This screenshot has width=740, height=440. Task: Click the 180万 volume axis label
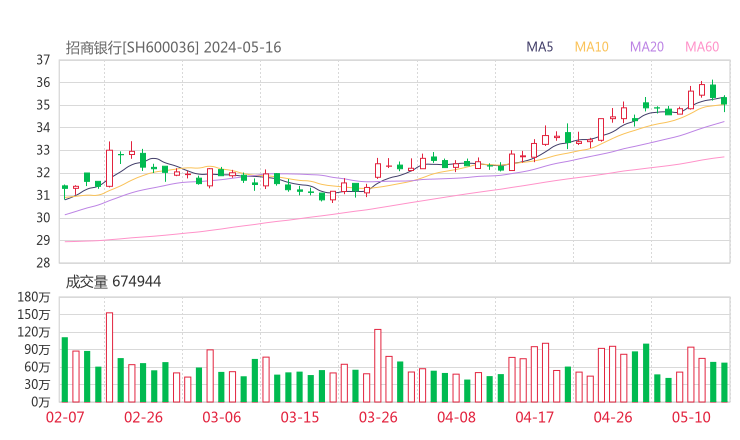(x=34, y=297)
